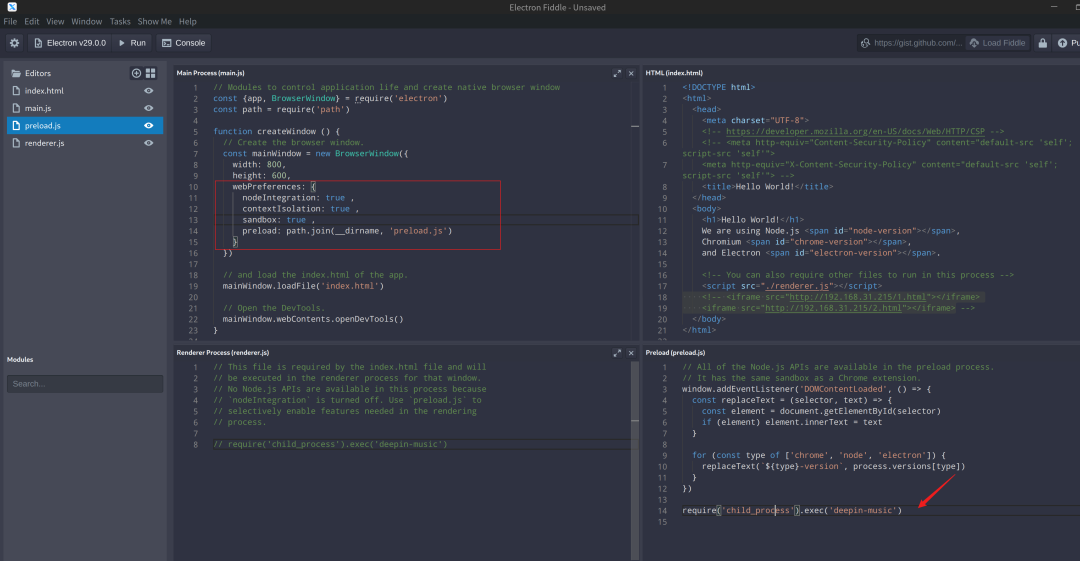1080x561 pixels.
Task: Click the padlock icon next to Load Fiddle
Action: coord(1042,43)
